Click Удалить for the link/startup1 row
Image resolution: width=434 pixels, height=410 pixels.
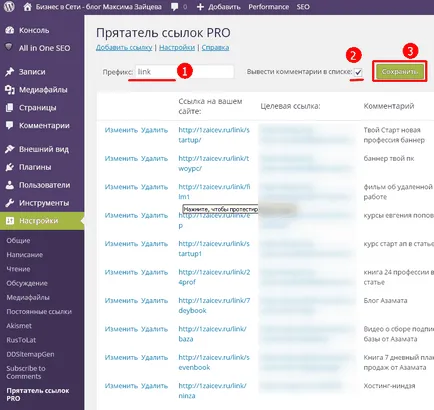(154, 244)
